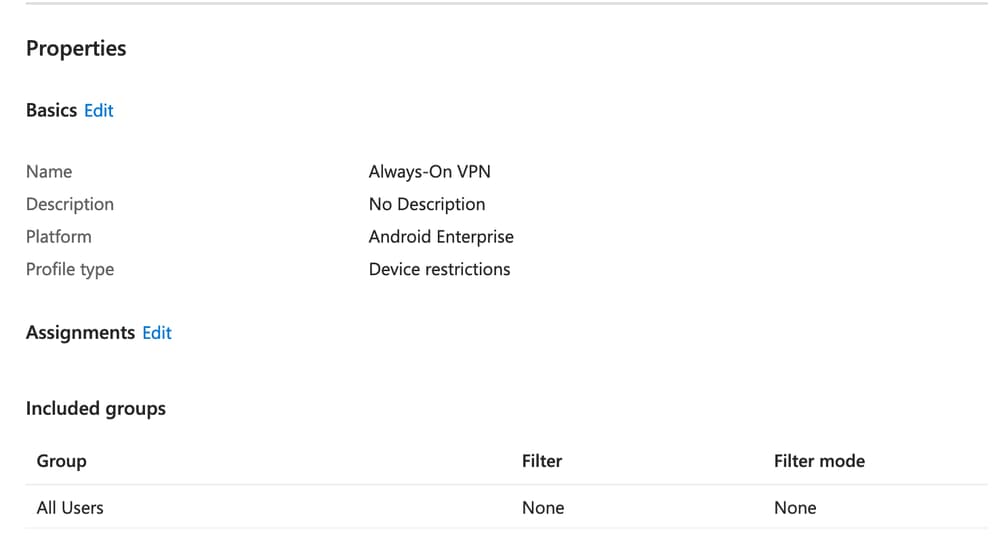This screenshot has height=549, width=999.
Task: Click the Edit link beside Basics
Action: pyautogui.click(x=98, y=111)
